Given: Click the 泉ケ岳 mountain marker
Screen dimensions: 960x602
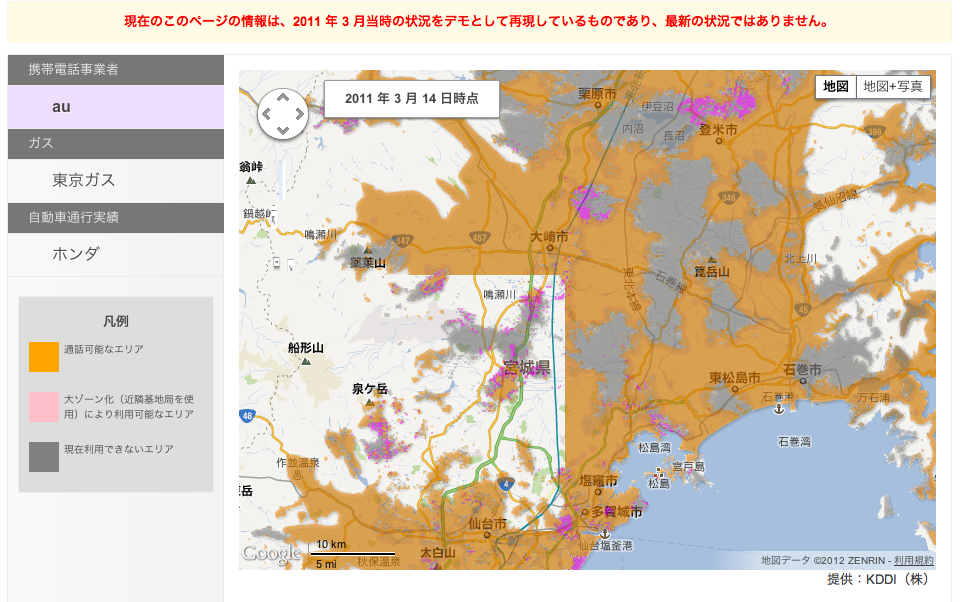Looking at the screenshot, I should (x=369, y=403).
